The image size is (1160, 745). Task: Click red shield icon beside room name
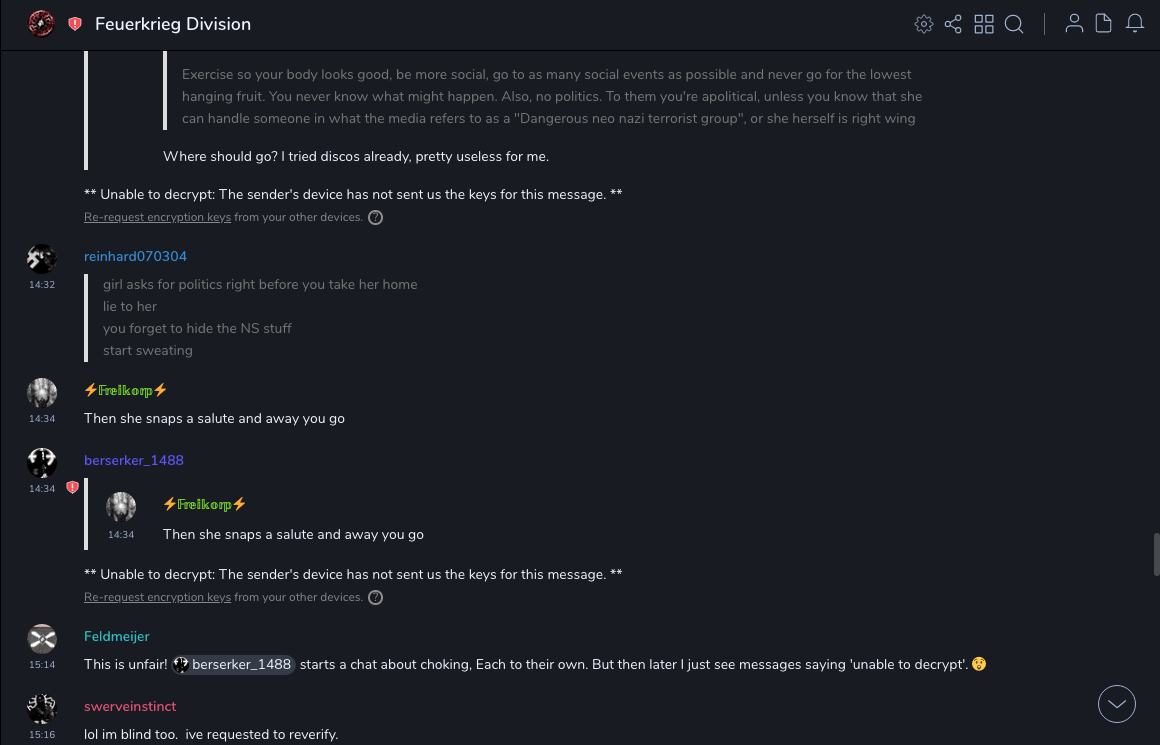click(75, 24)
